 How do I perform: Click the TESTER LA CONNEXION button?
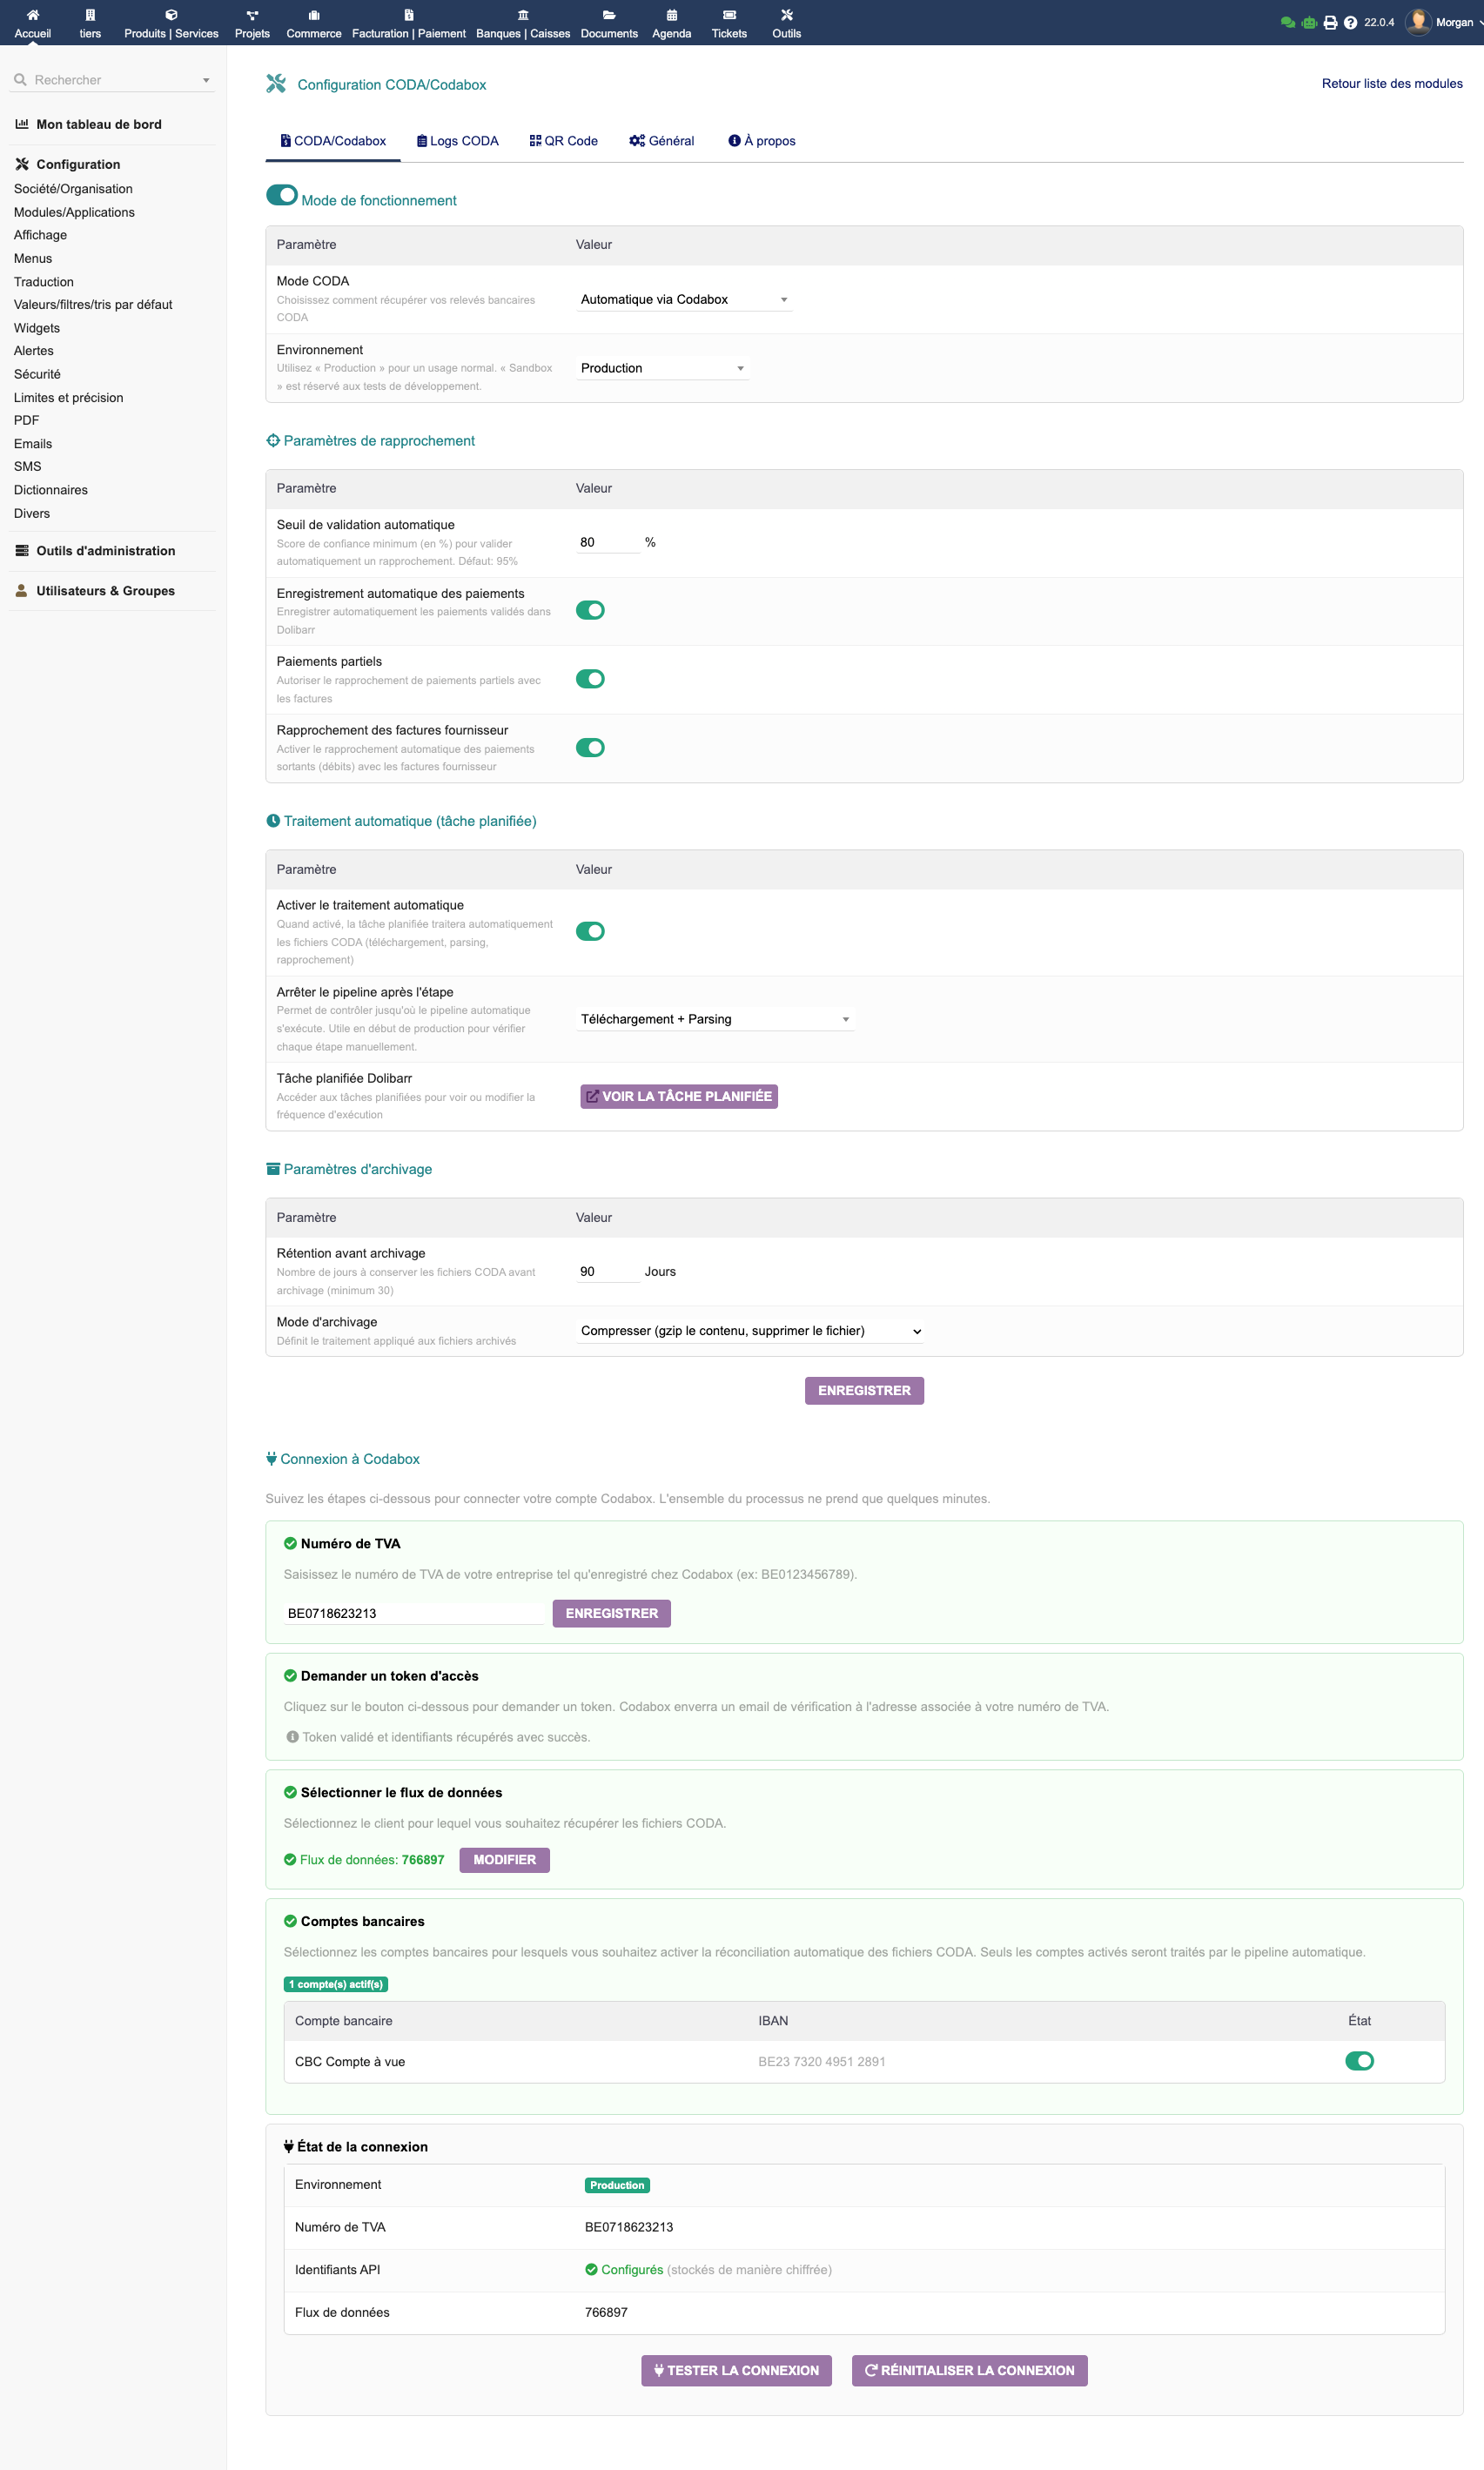[736, 2370]
